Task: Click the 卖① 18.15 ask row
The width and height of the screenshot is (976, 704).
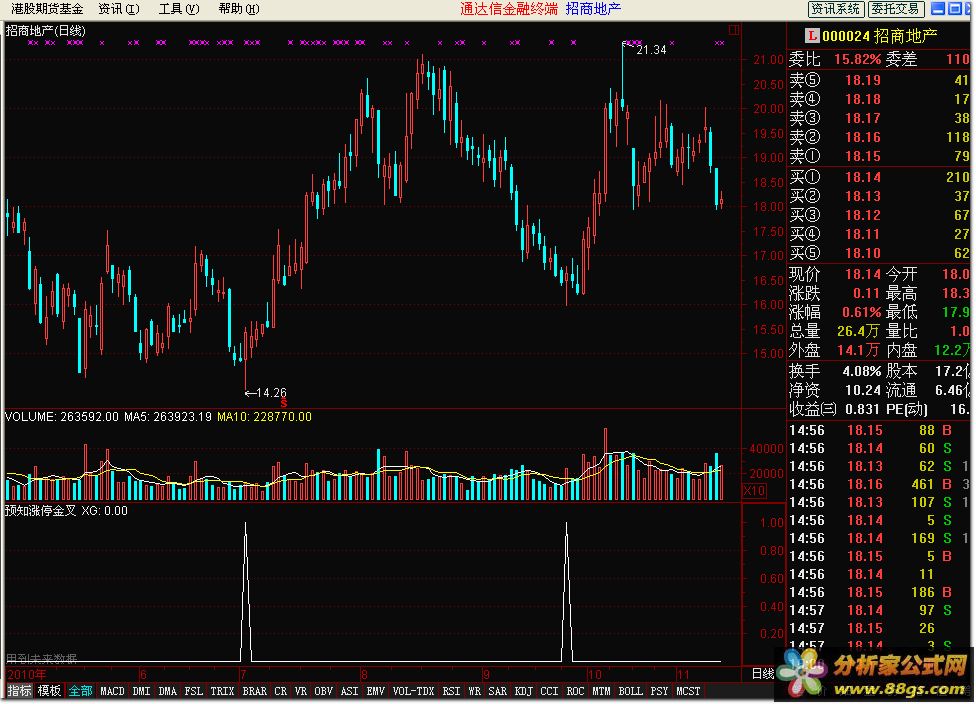Action: (x=879, y=156)
